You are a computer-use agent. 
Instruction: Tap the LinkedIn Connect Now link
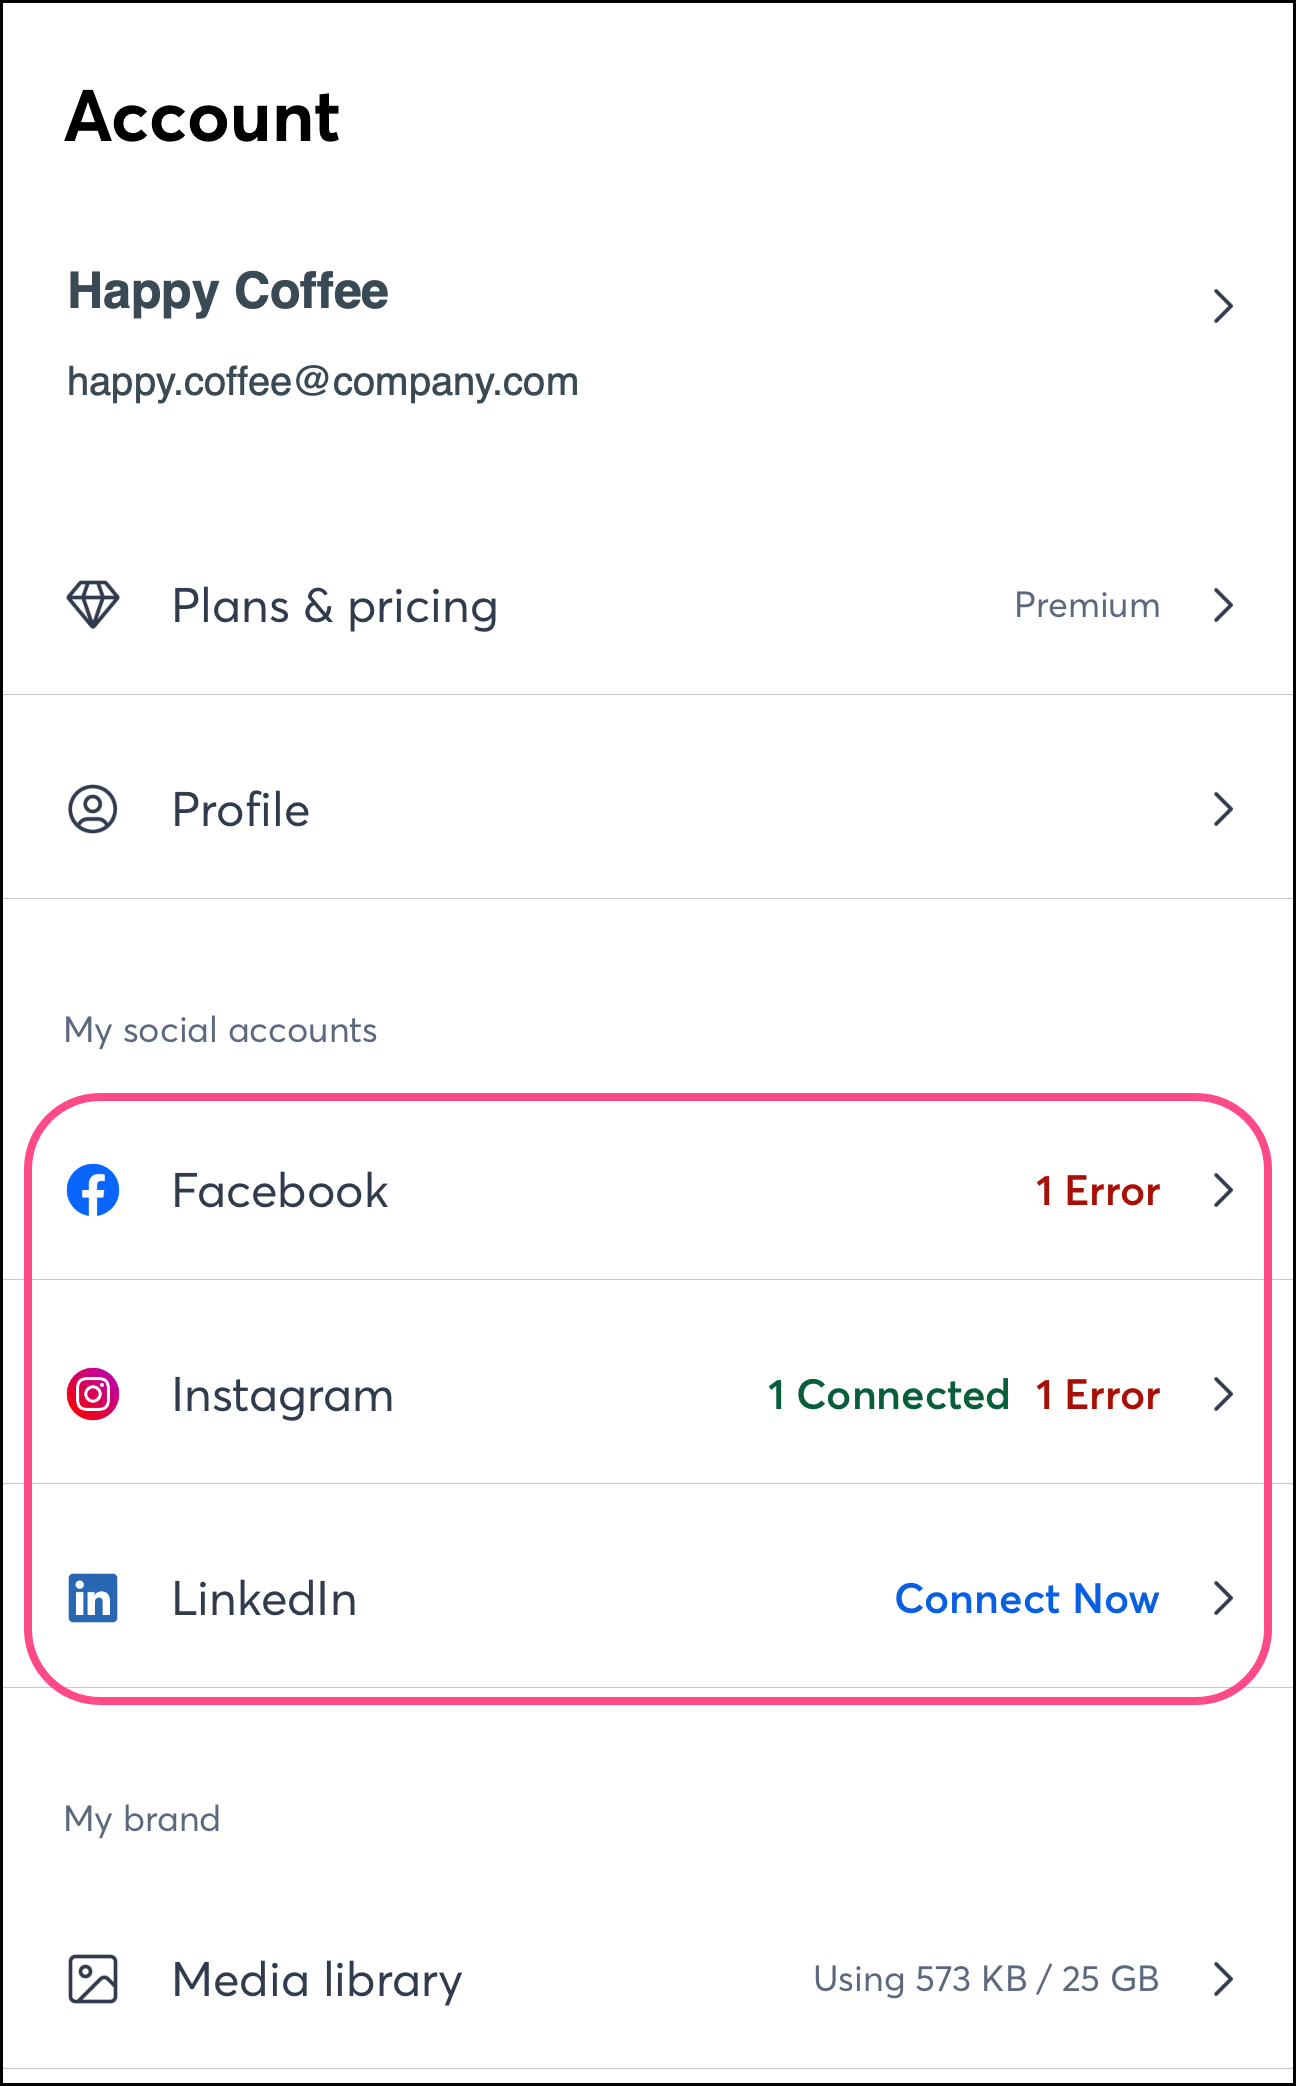[x=1027, y=1599]
